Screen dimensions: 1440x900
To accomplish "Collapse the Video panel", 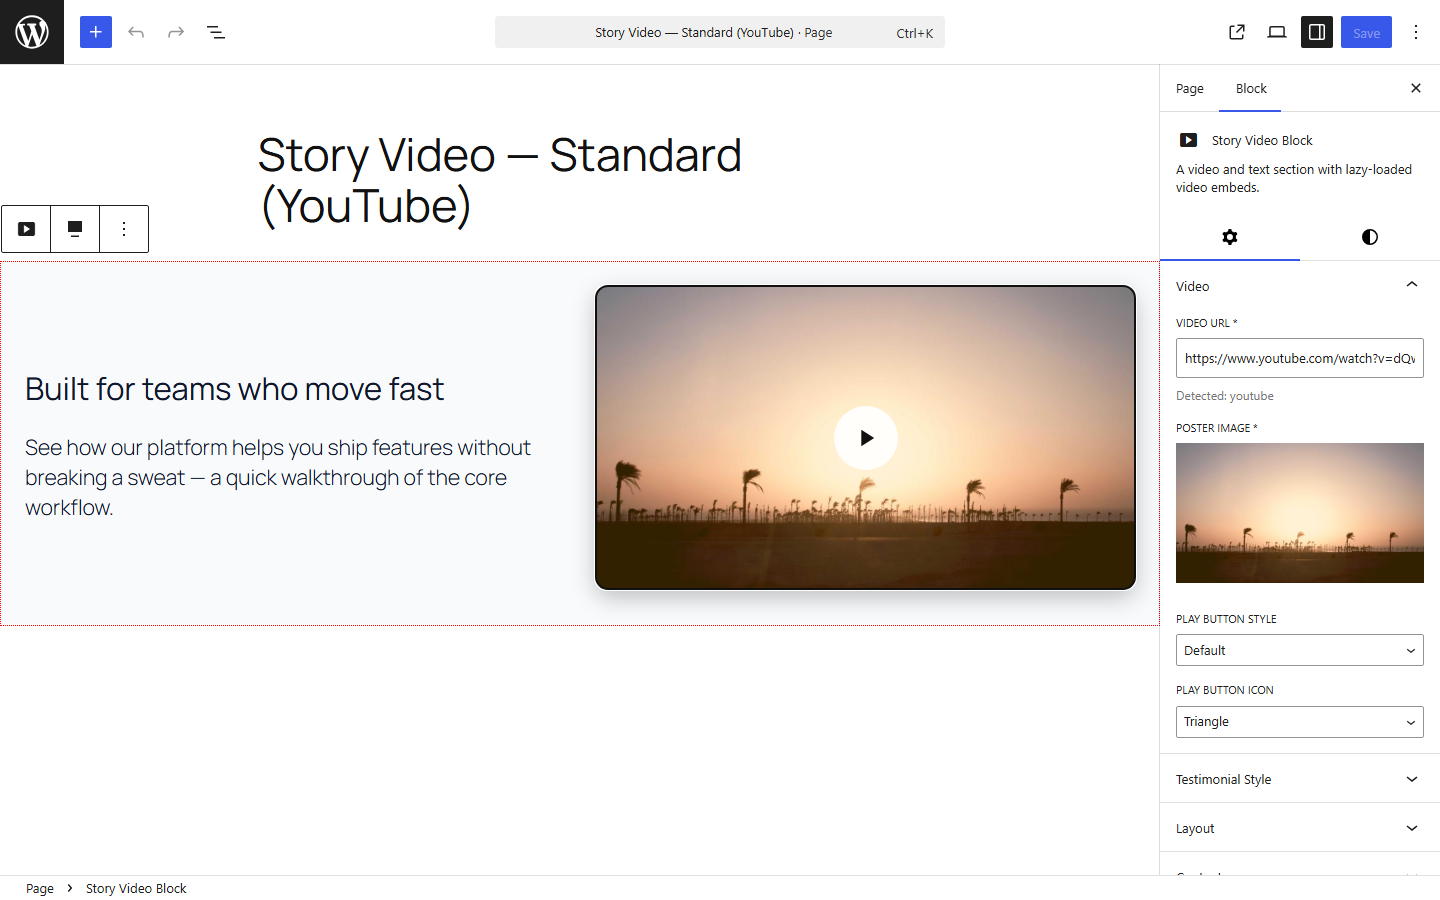I will 1300,286.
